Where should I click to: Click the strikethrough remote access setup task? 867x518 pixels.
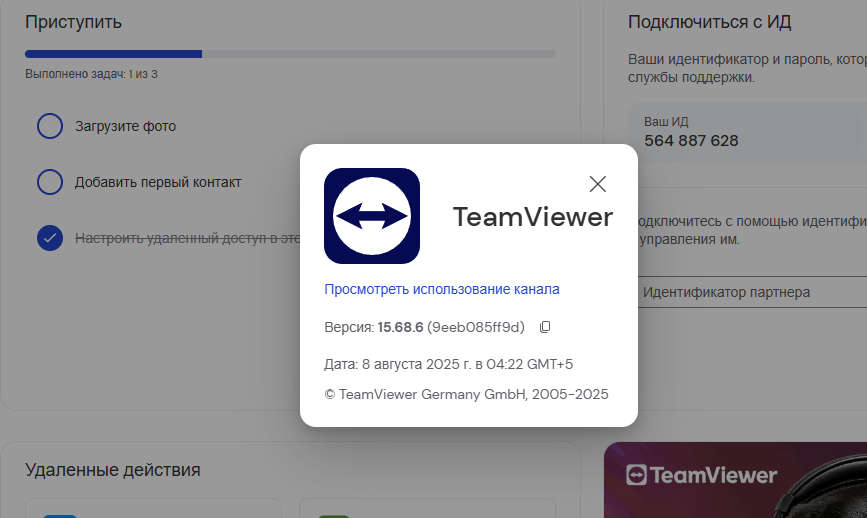coord(187,238)
